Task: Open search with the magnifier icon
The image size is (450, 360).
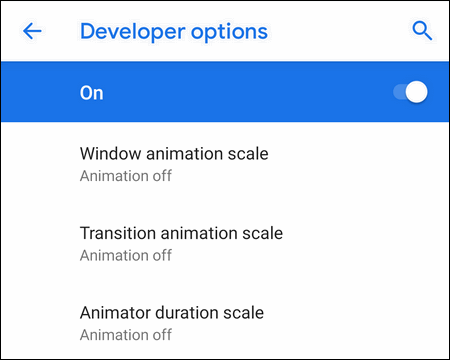Action: (422, 31)
